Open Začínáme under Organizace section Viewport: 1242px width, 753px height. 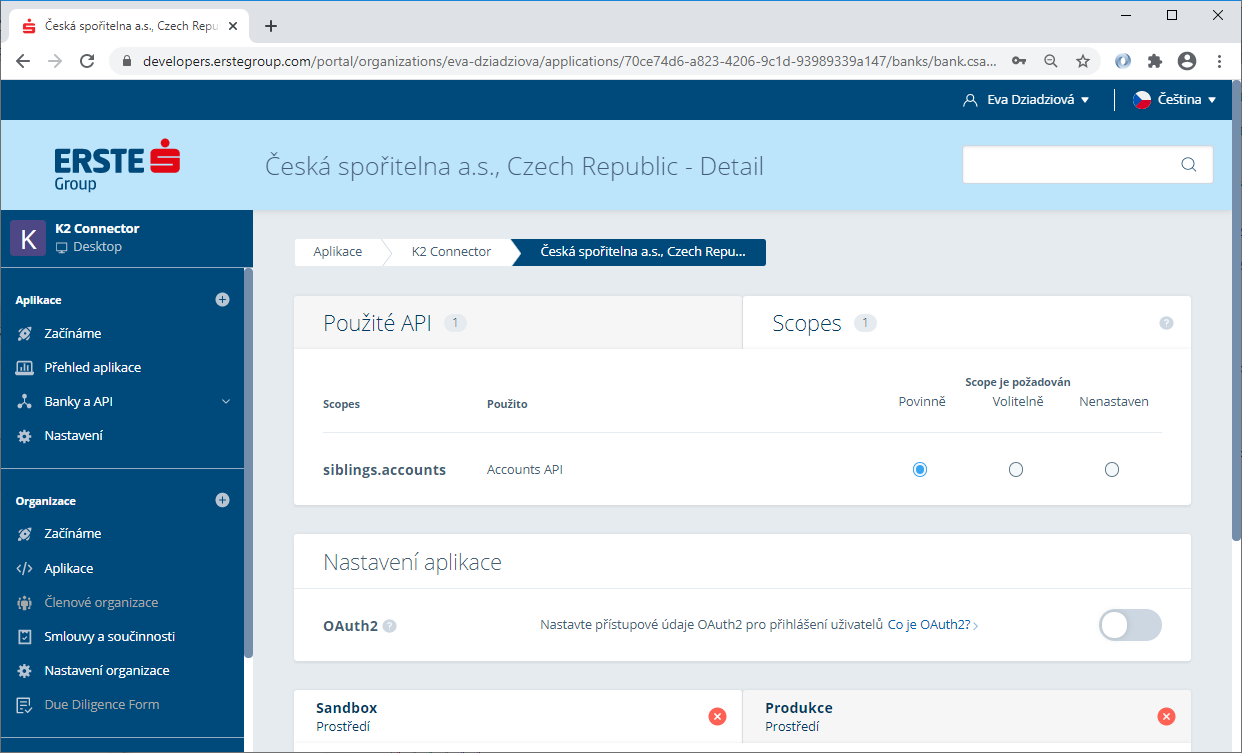click(73, 533)
